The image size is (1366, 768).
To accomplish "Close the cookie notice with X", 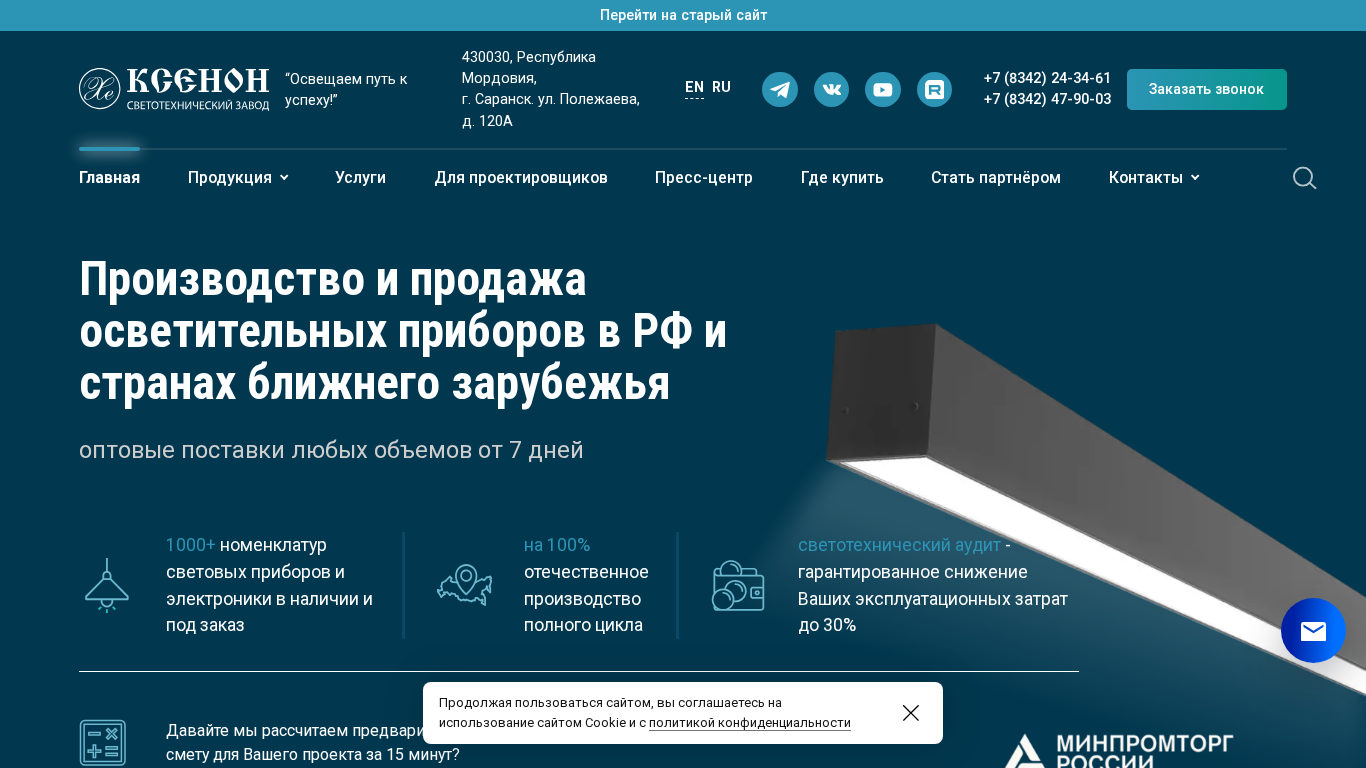I will 911,713.
